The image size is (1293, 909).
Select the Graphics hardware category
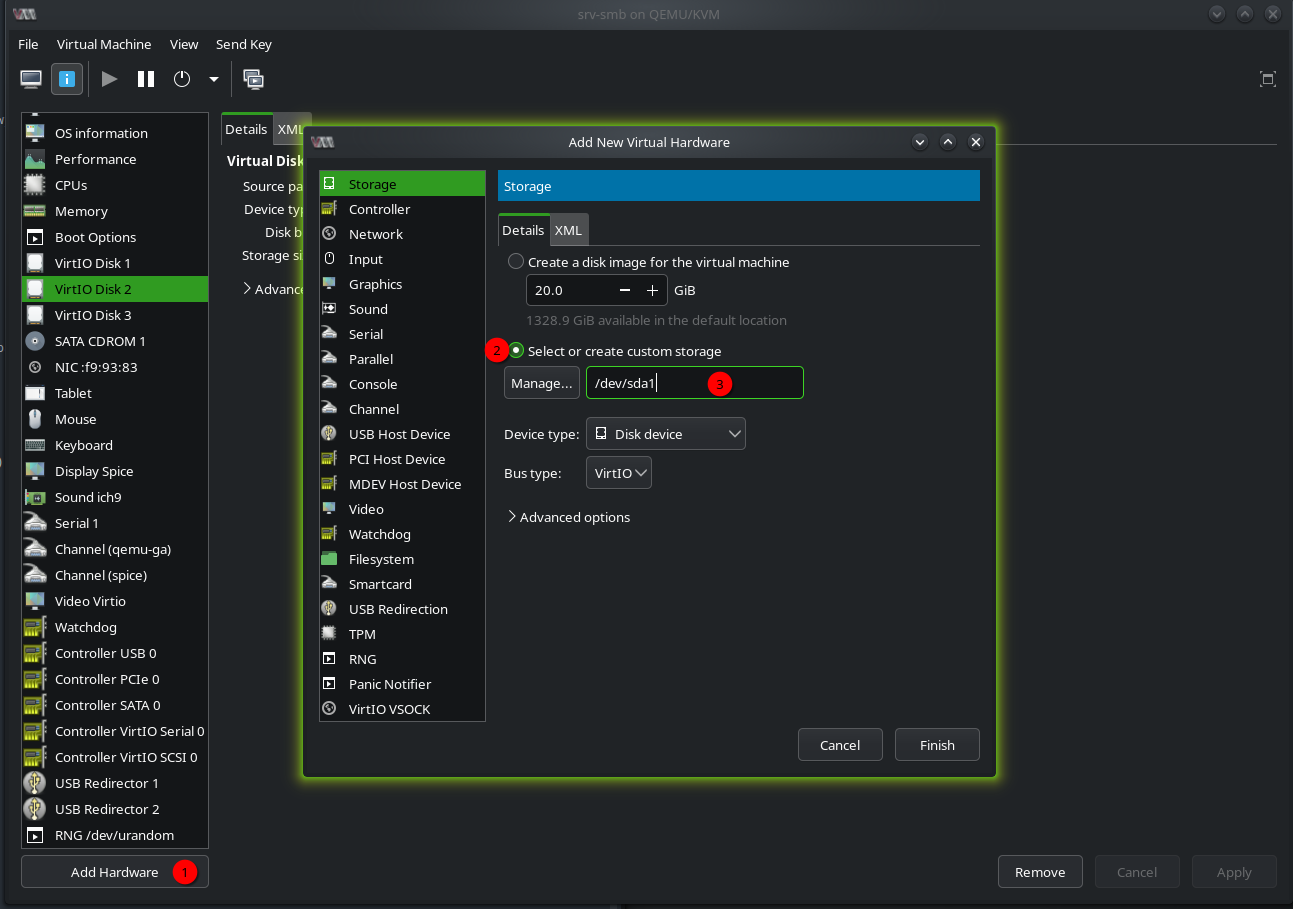pyautogui.click(x=374, y=284)
